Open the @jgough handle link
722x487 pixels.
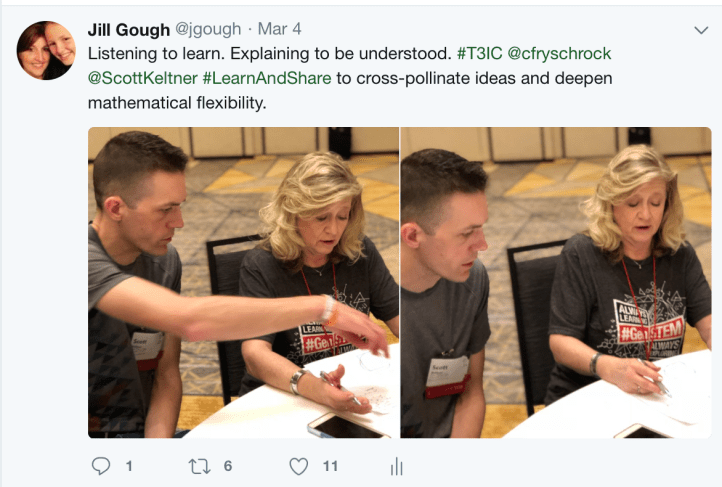[x=208, y=29]
